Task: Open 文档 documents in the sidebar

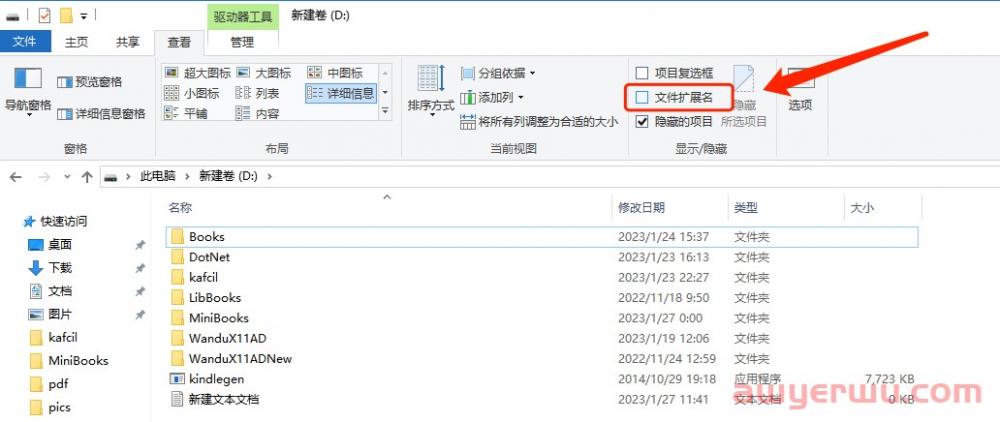Action: [50, 291]
